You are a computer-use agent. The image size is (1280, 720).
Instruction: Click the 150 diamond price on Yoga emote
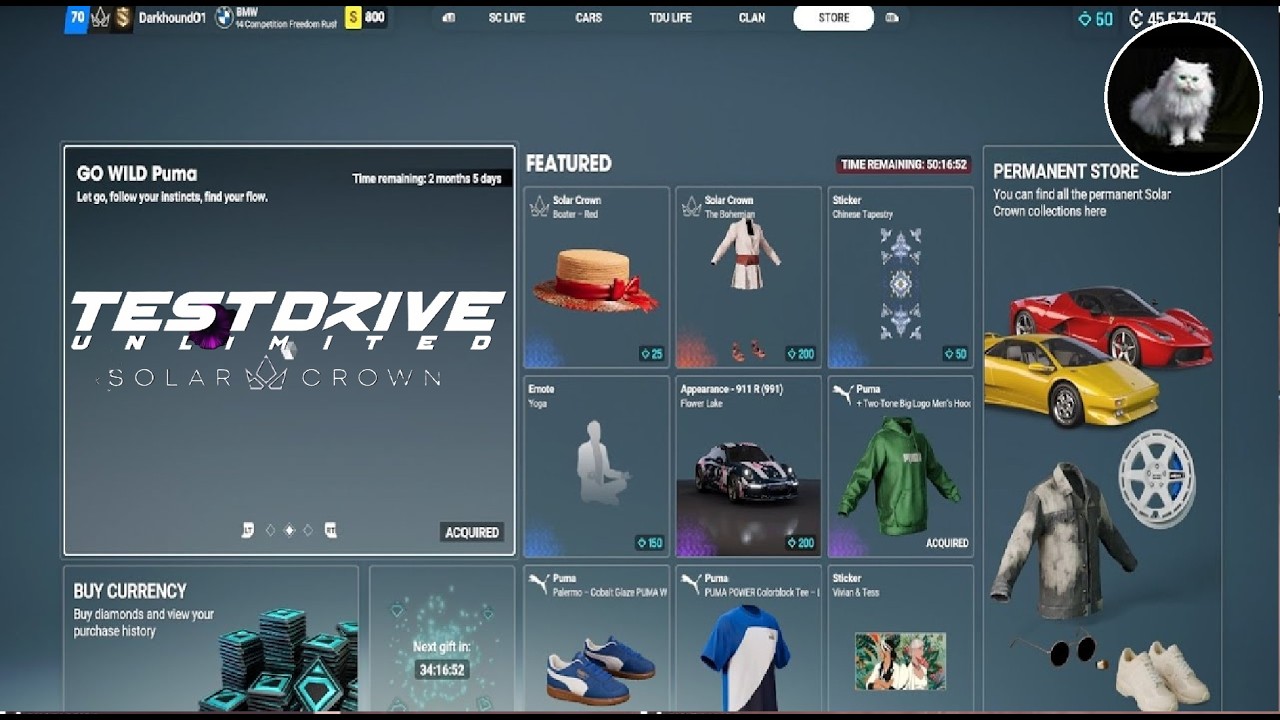649,543
